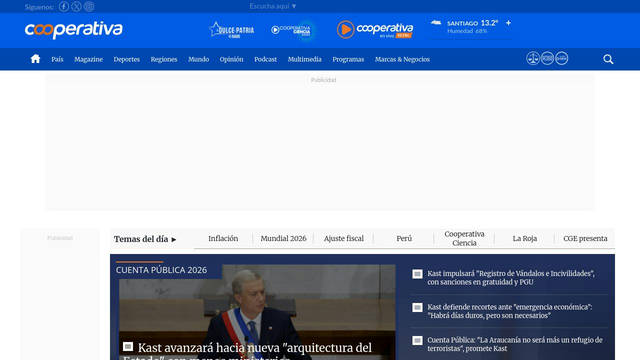Open the Cooperativa Ciencia radio banner
Image resolution: width=640 pixels, height=360 pixels.
[x=292, y=30]
